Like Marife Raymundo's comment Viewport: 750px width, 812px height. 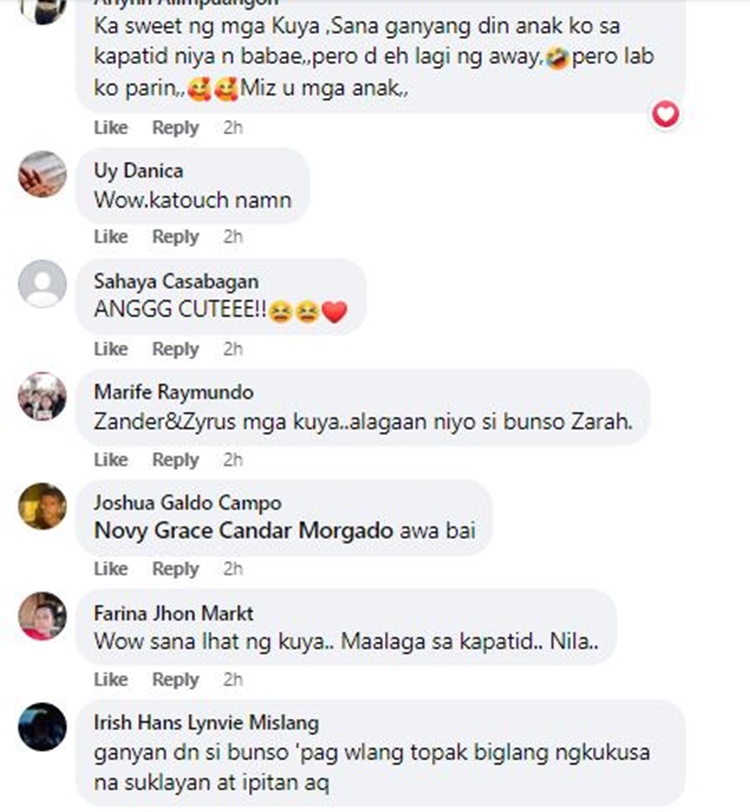coord(111,459)
